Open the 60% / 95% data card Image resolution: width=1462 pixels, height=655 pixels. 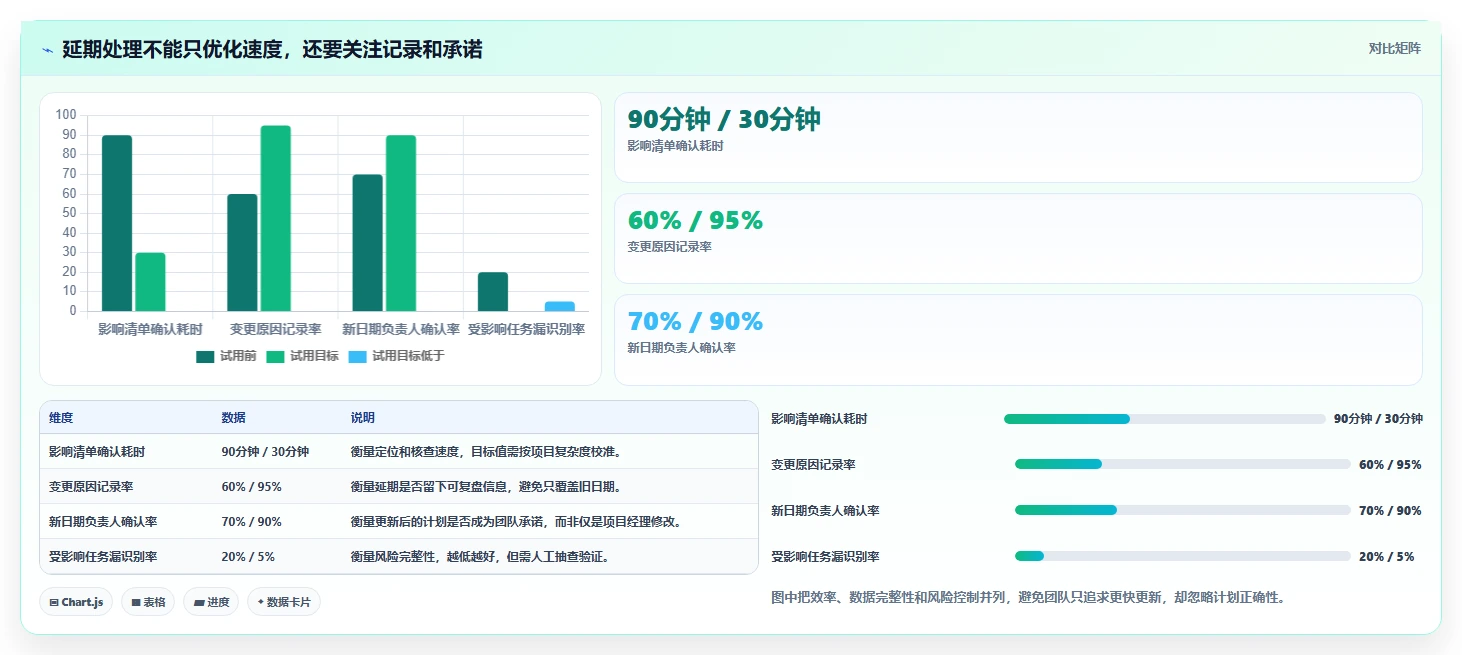click(1018, 239)
